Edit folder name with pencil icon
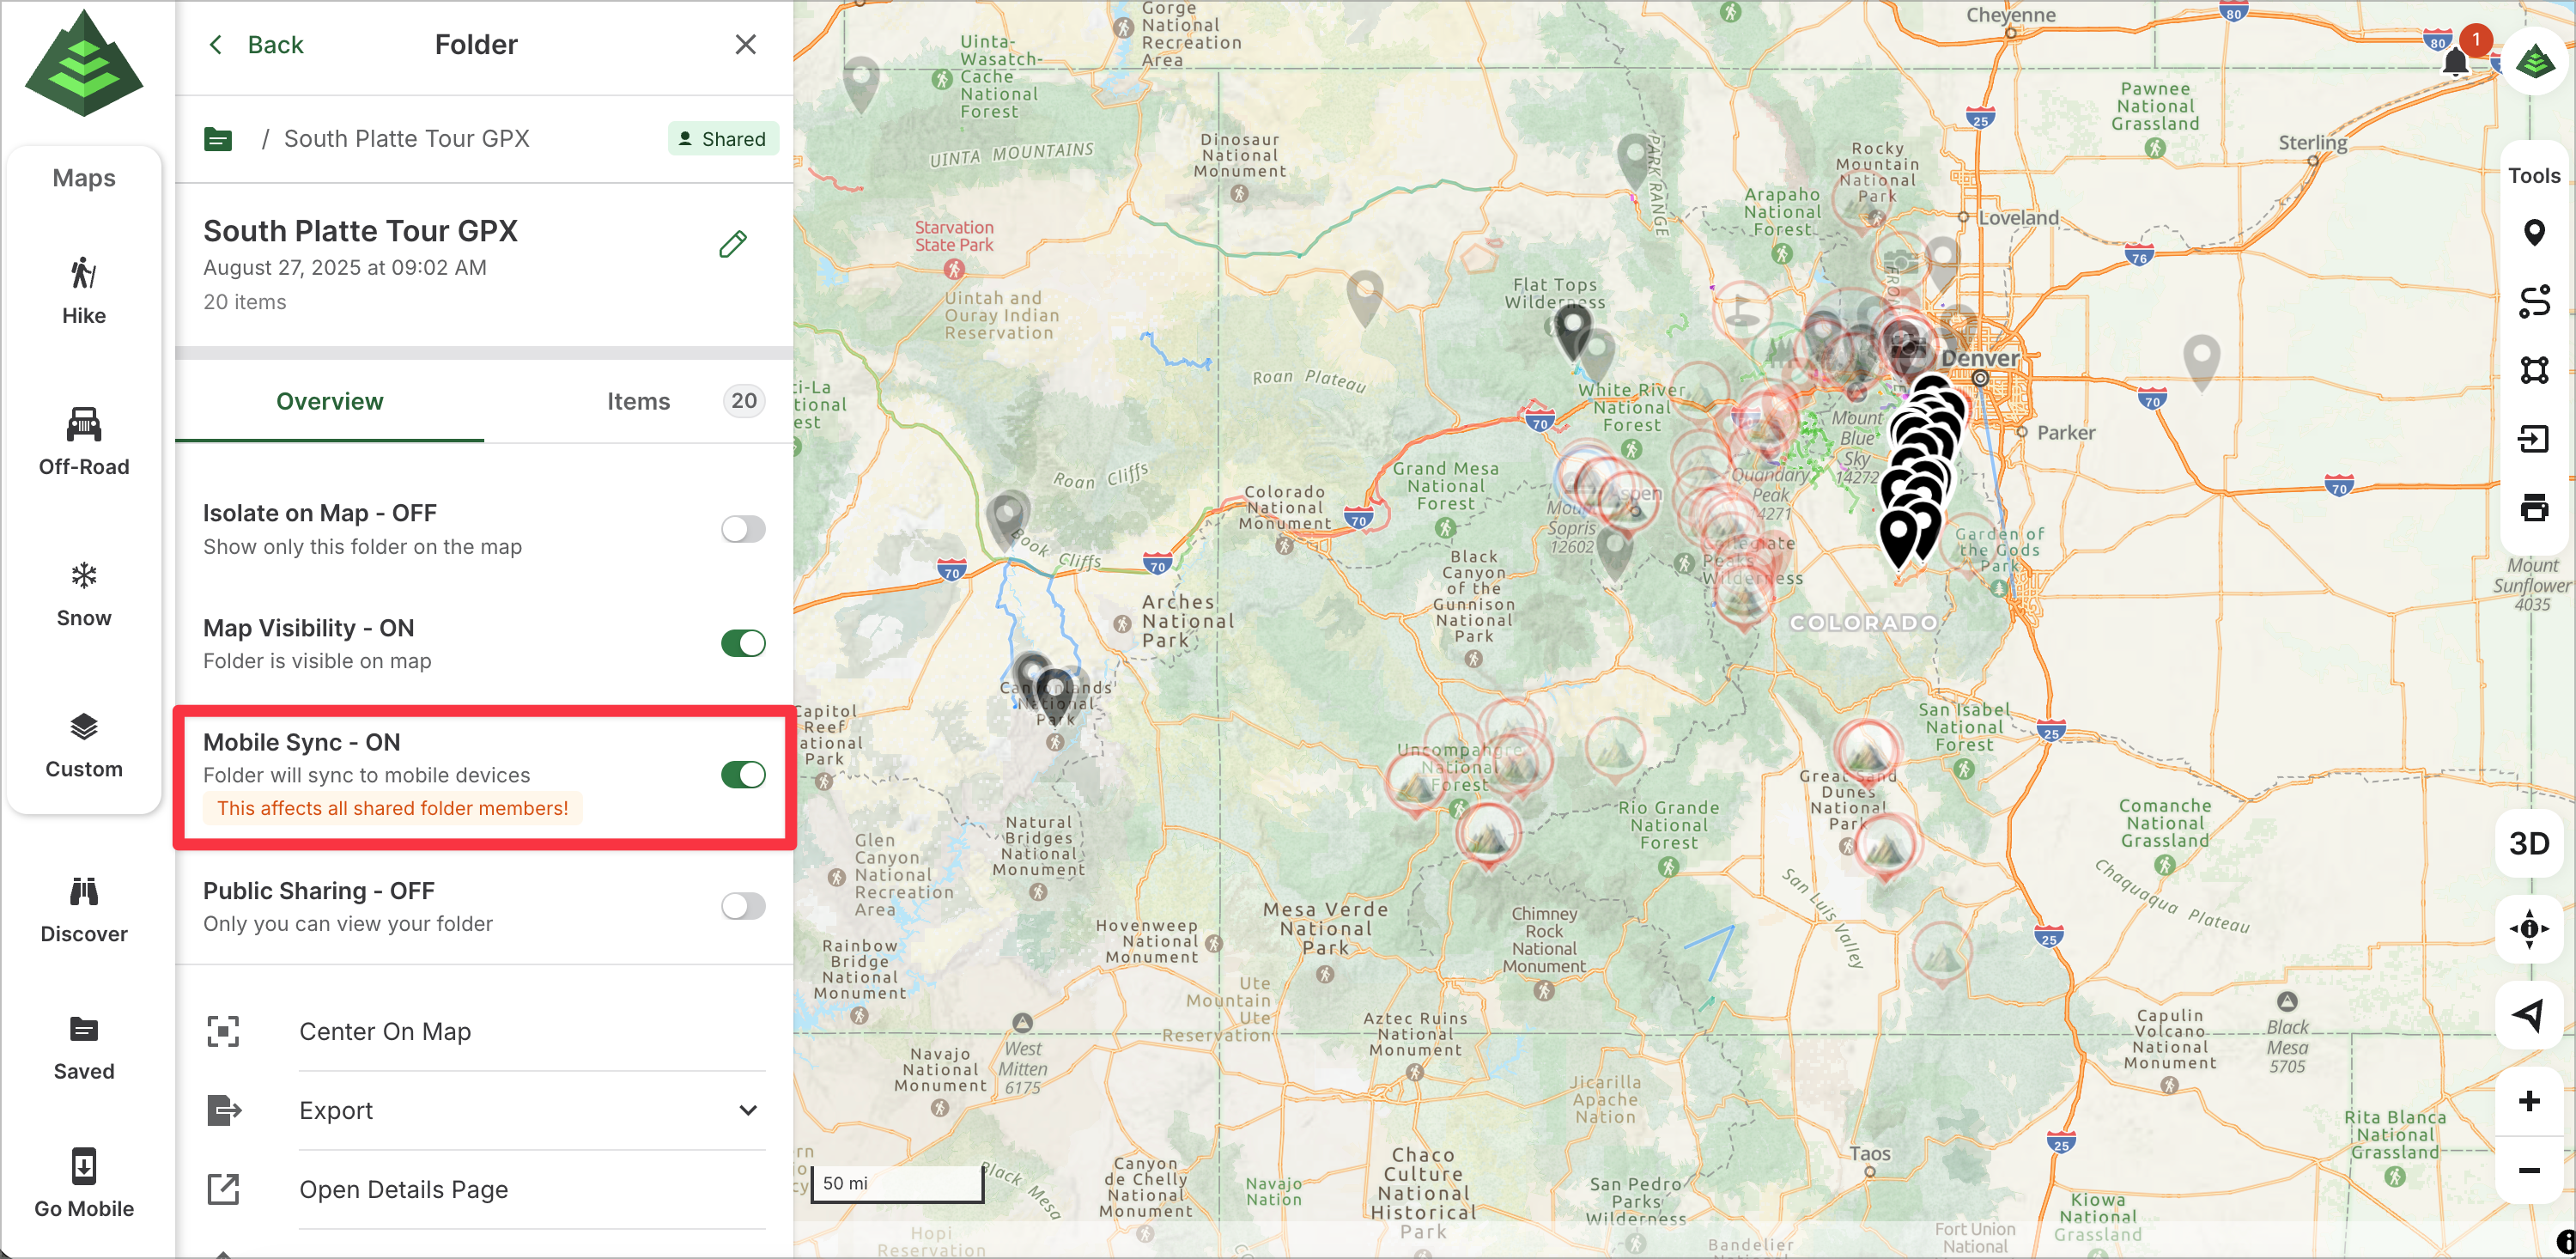 pos(732,244)
